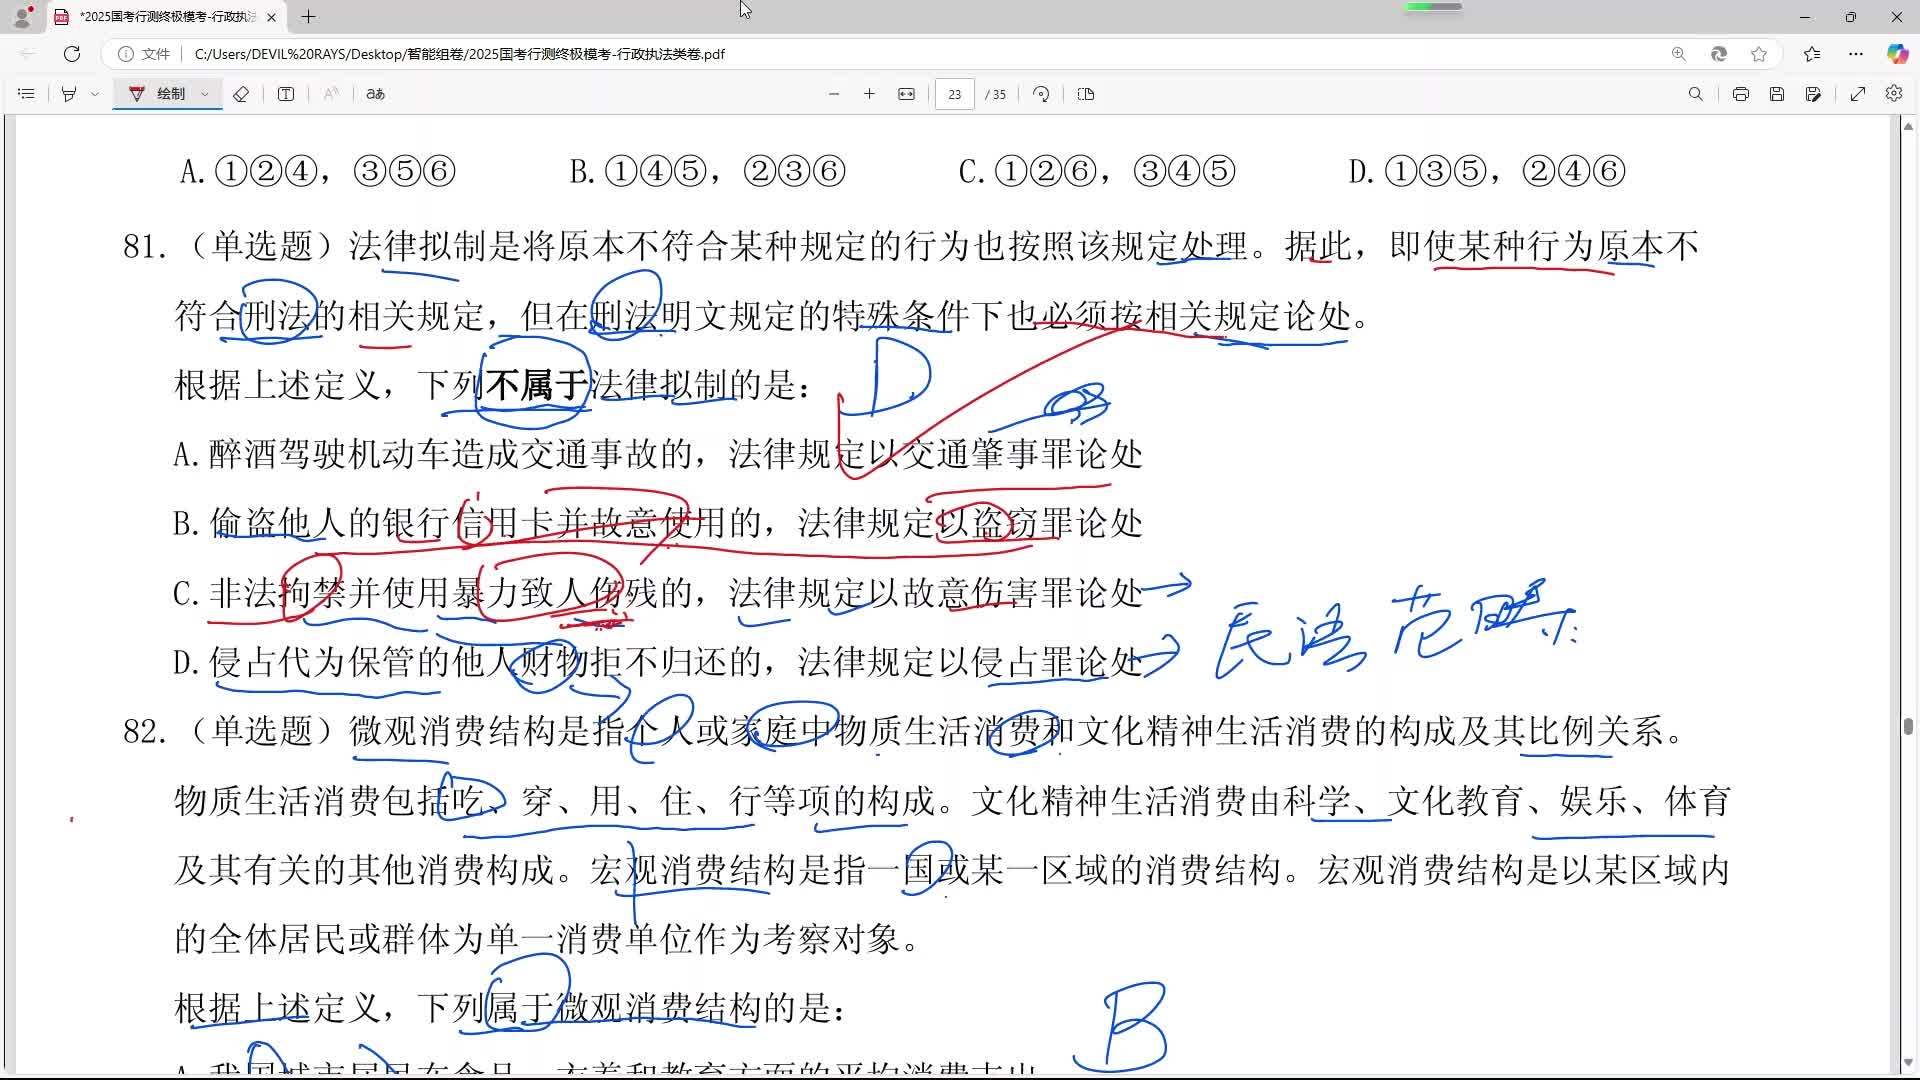Open the document table of contents
The width and height of the screenshot is (1920, 1080).
pyautogui.click(x=25, y=94)
